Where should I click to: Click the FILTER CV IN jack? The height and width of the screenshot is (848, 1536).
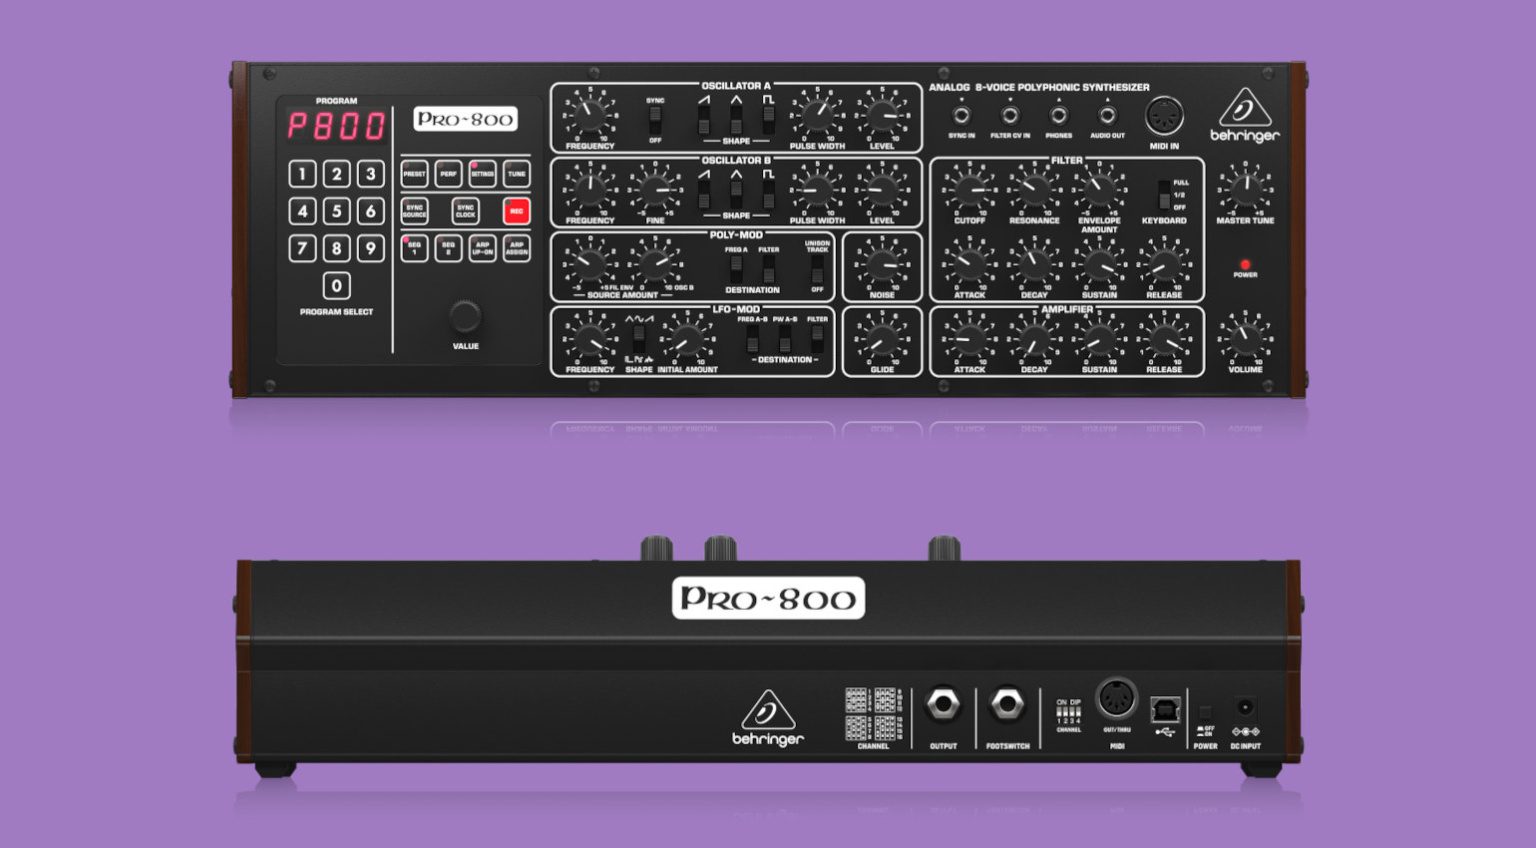1012,114
